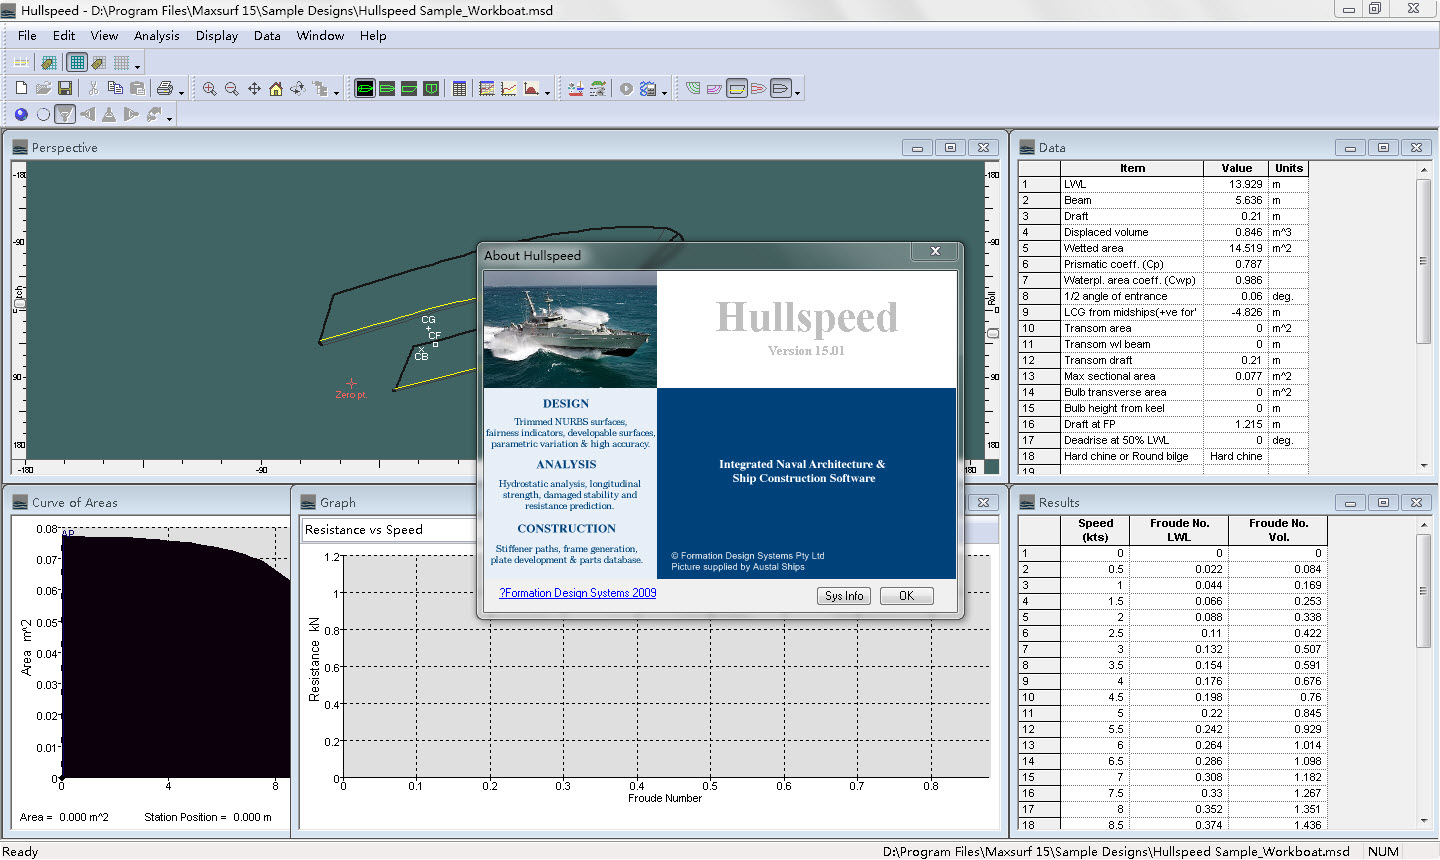Open the Body Plan view window icon
This screenshot has height=860, width=1440.
click(431, 89)
